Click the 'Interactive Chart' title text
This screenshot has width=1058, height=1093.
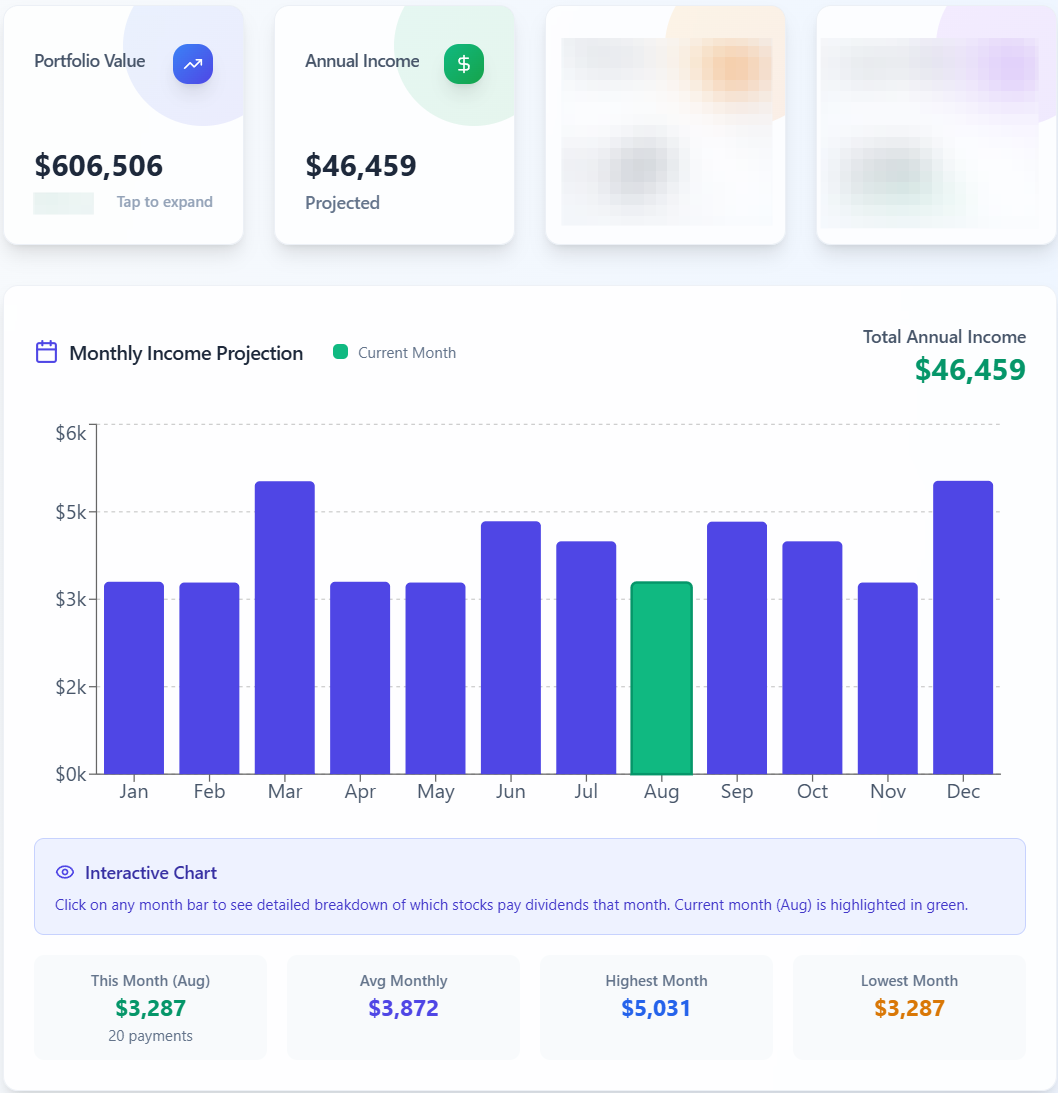(151, 873)
